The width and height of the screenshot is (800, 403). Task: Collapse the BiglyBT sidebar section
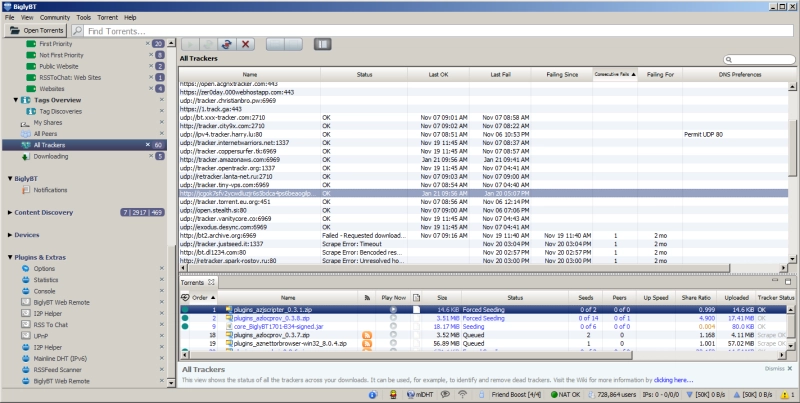point(10,179)
